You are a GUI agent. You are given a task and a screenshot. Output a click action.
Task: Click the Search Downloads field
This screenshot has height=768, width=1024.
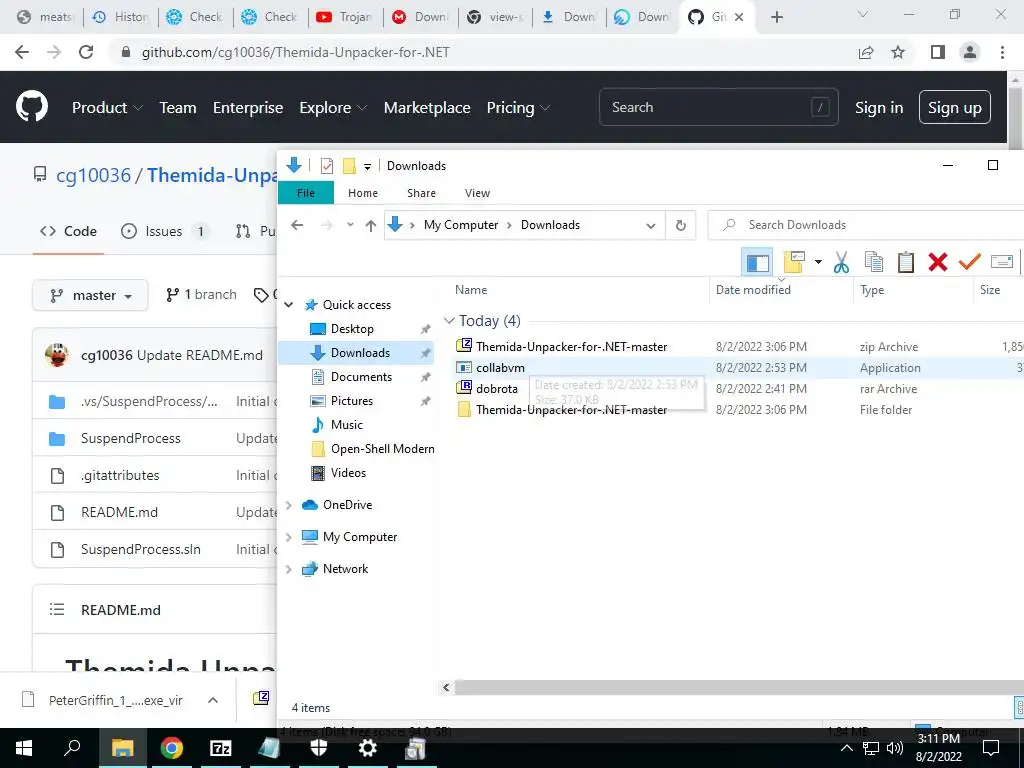coord(866,225)
